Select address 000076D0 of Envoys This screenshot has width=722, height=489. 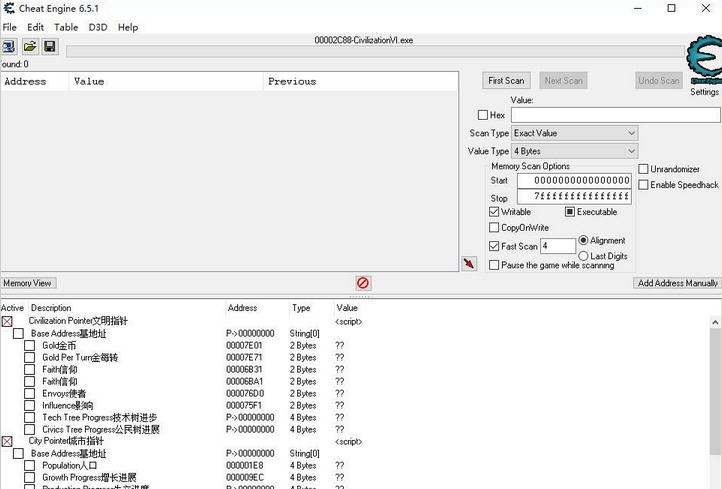[245, 393]
